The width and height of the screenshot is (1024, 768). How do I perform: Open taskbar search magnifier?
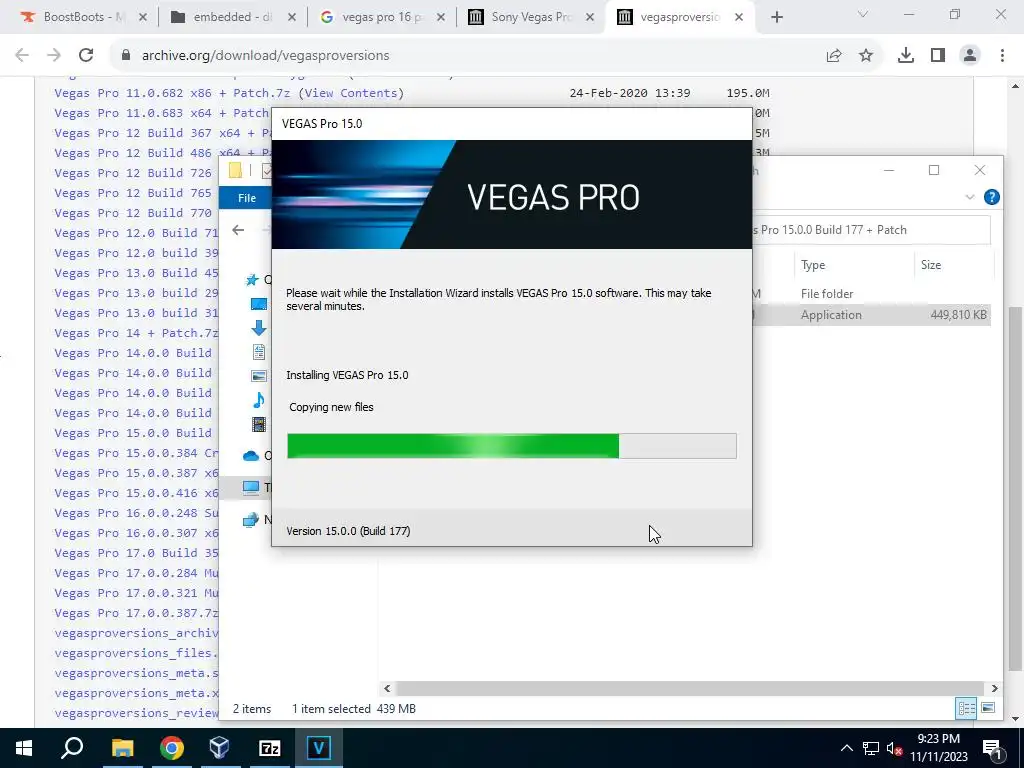tap(72, 748)
